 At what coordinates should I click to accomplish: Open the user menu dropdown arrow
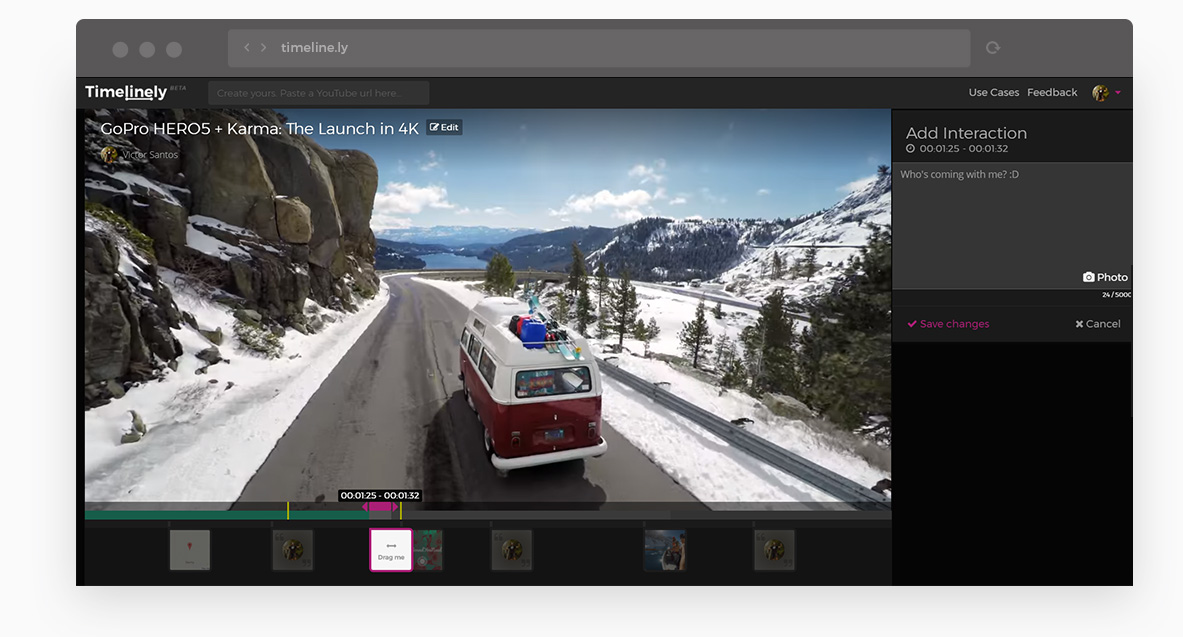[x=1118, y=92]
